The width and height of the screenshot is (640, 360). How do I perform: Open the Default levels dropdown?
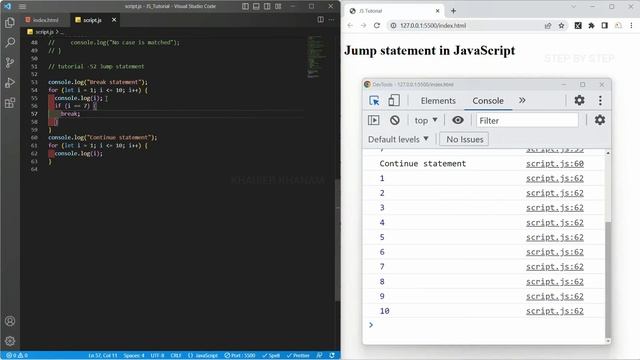coord(398,139)
